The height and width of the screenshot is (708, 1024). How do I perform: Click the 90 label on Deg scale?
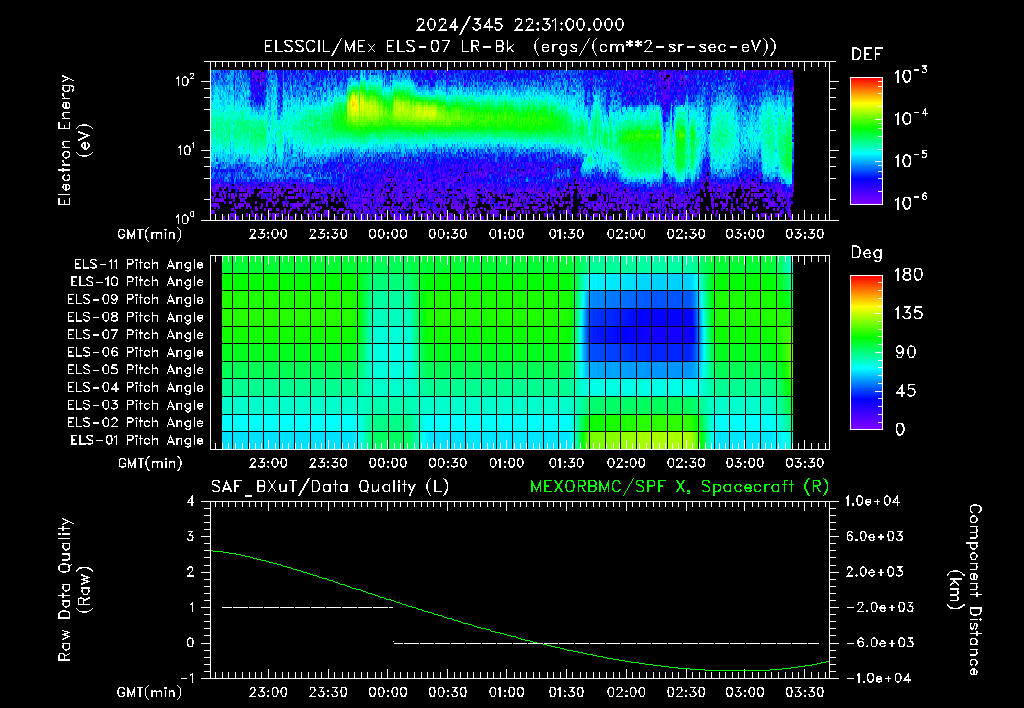tap(906, 353)
